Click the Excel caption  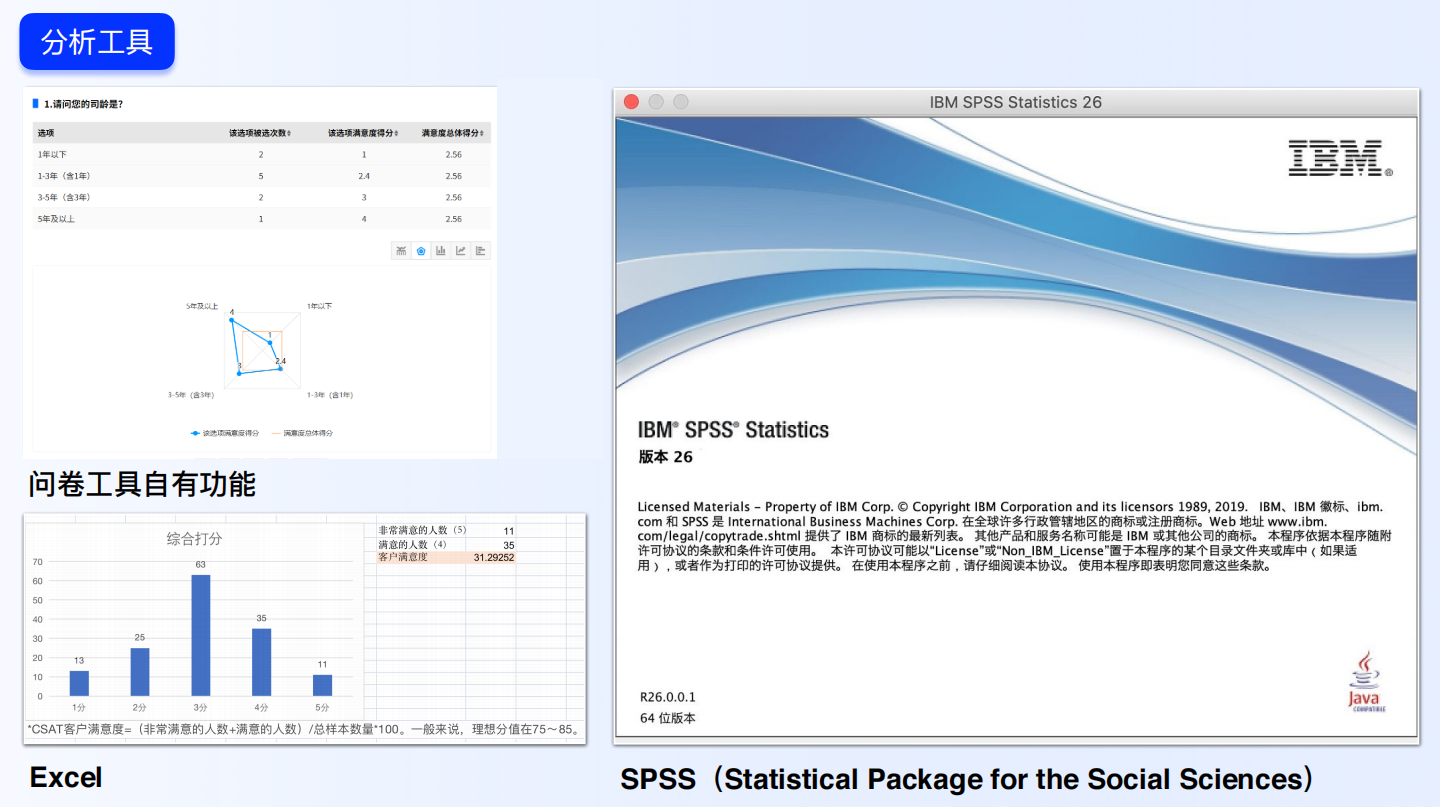tap(66, 777)
